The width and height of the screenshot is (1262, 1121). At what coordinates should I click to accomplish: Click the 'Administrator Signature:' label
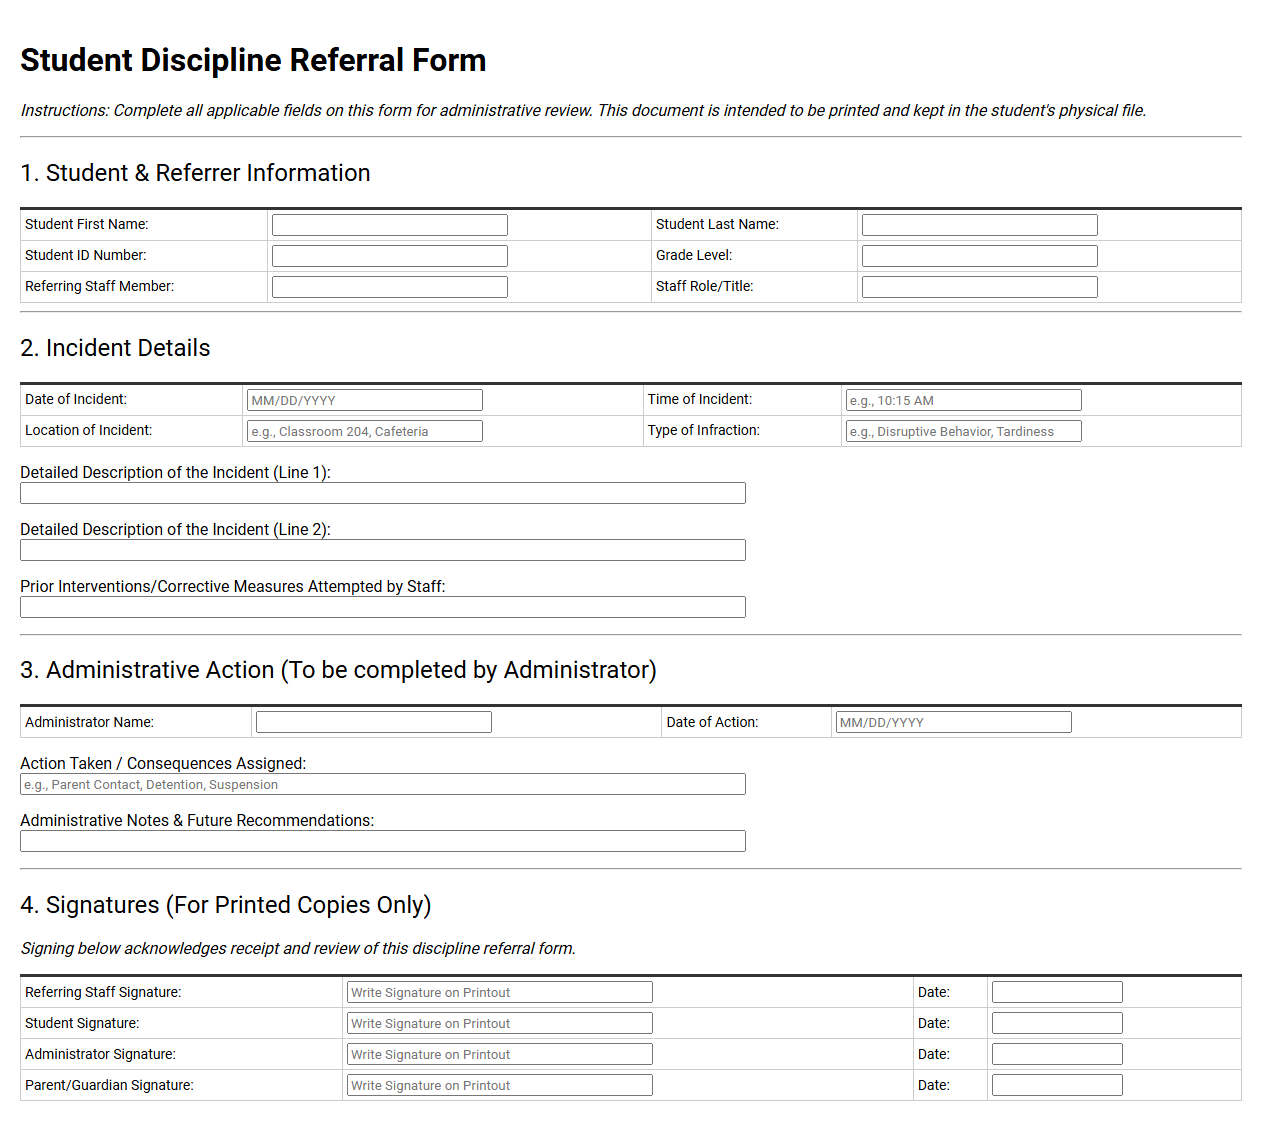tap(100, 1054)
